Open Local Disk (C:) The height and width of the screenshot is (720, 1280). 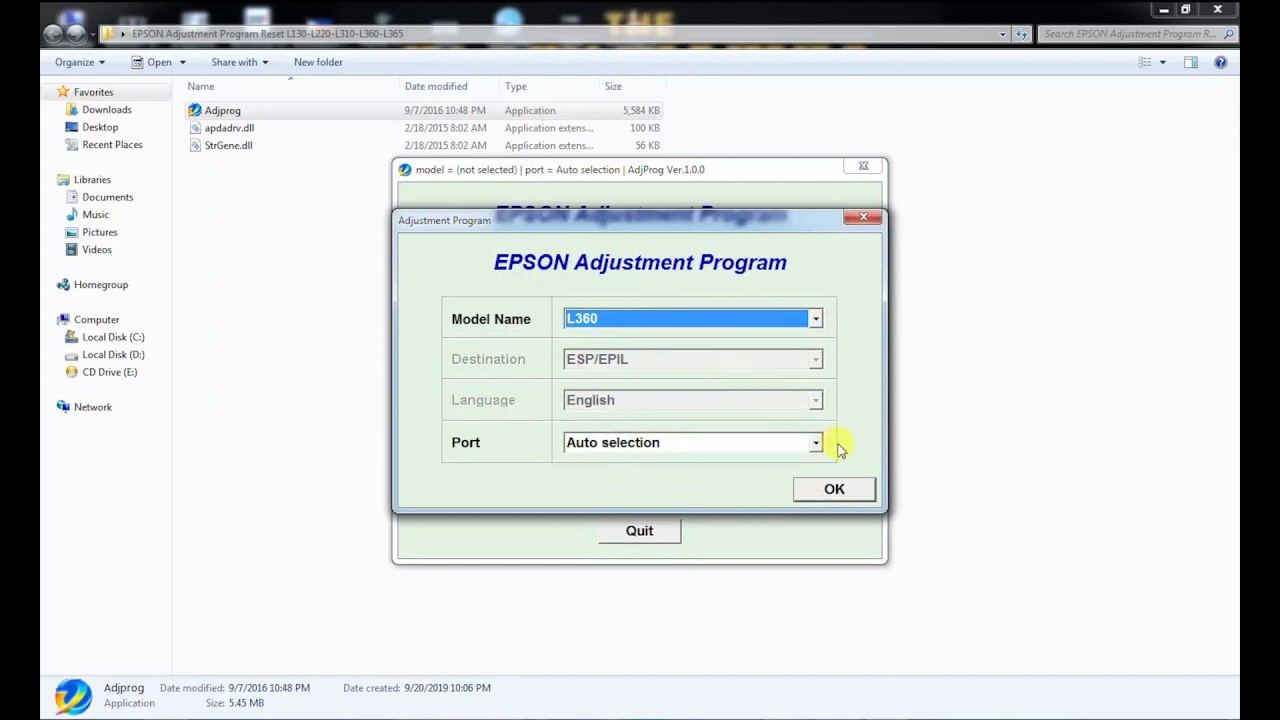pyautogui.click(x=113, y=337)
